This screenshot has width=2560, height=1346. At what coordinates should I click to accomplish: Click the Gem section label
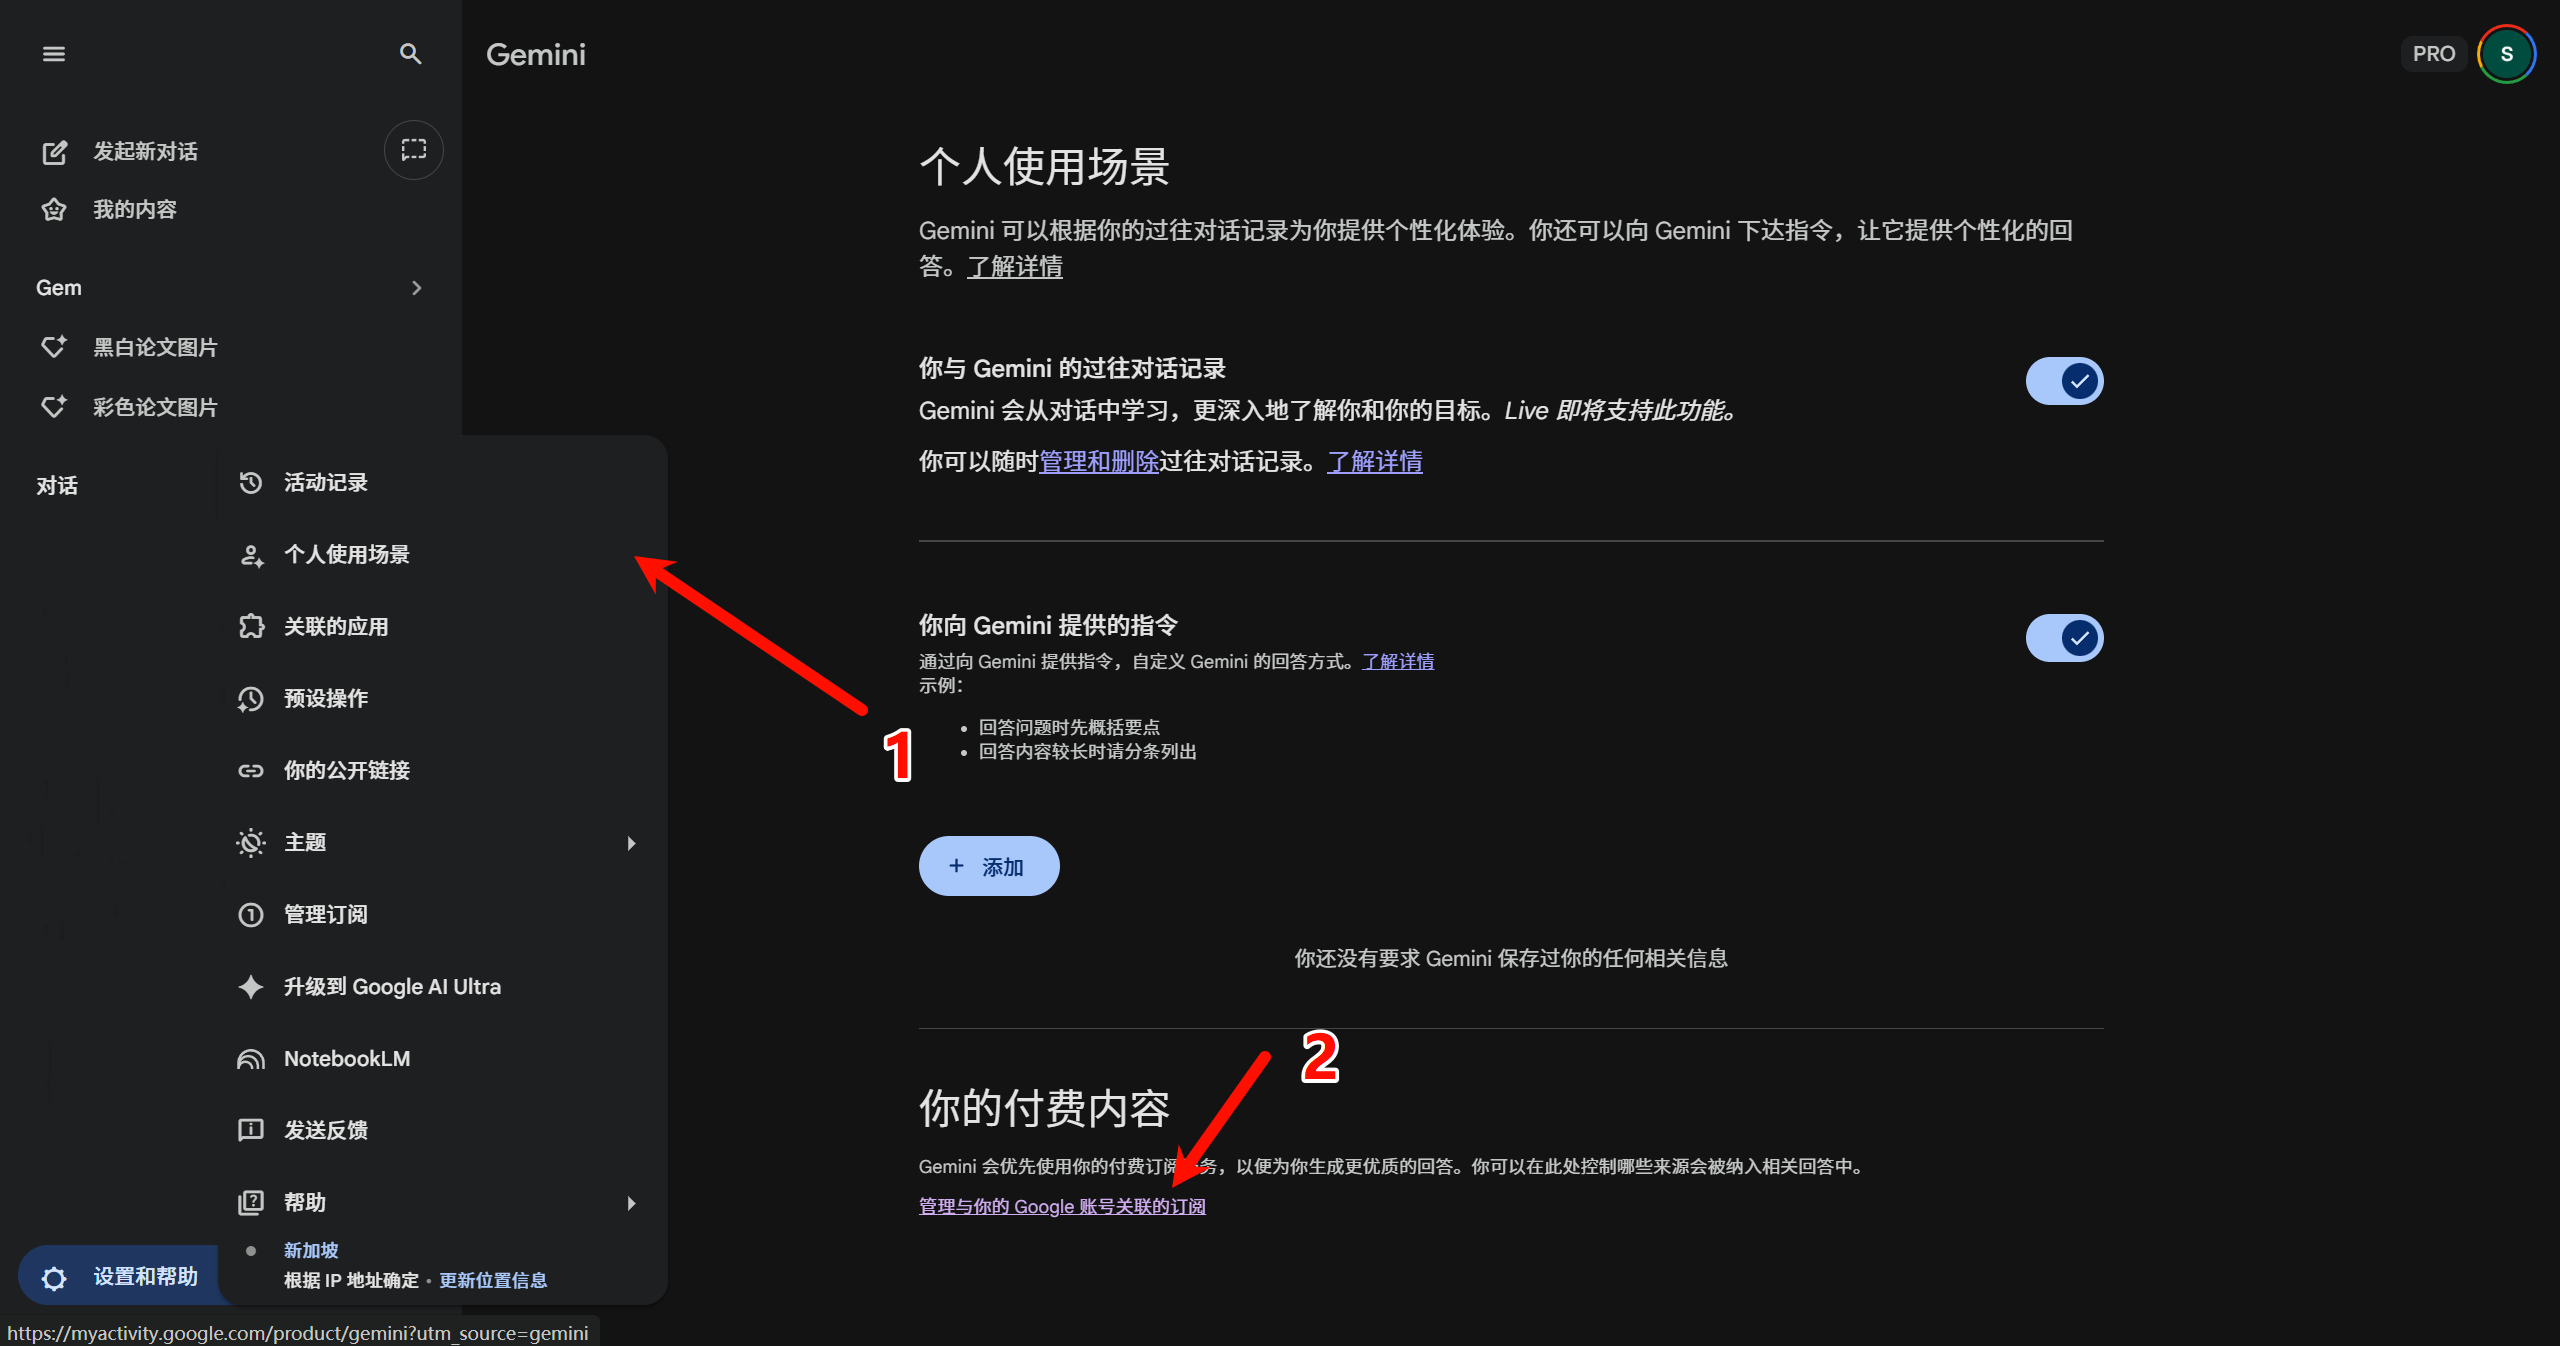[59, 288]
